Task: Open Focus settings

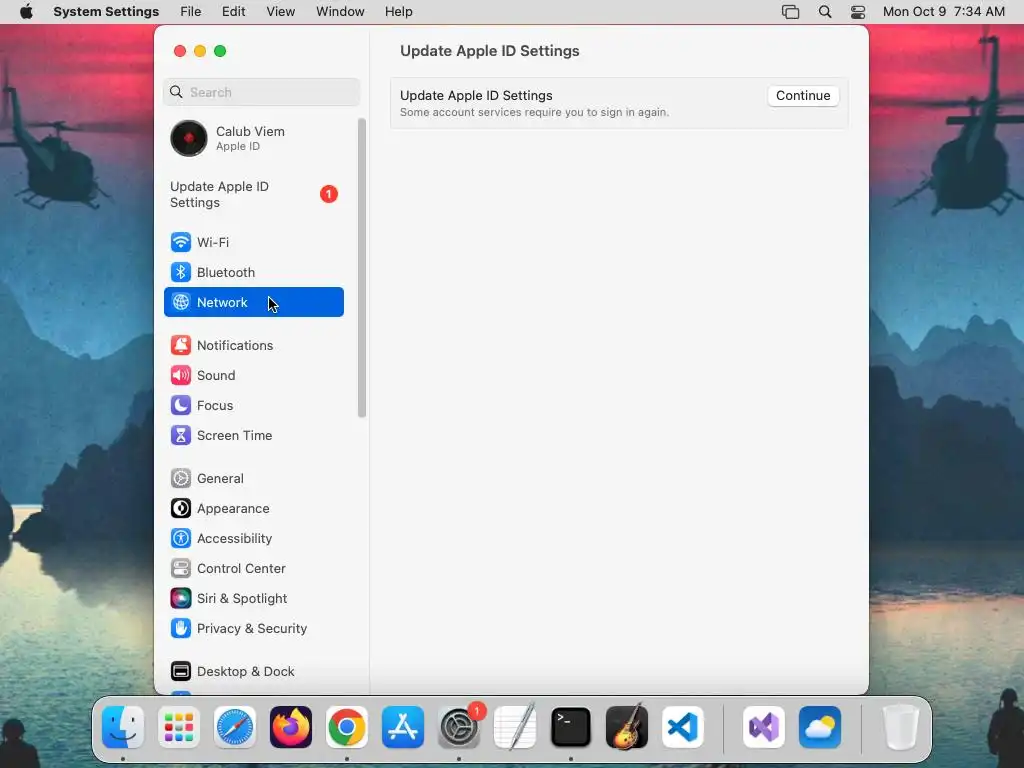Action: tap(253, 406)
